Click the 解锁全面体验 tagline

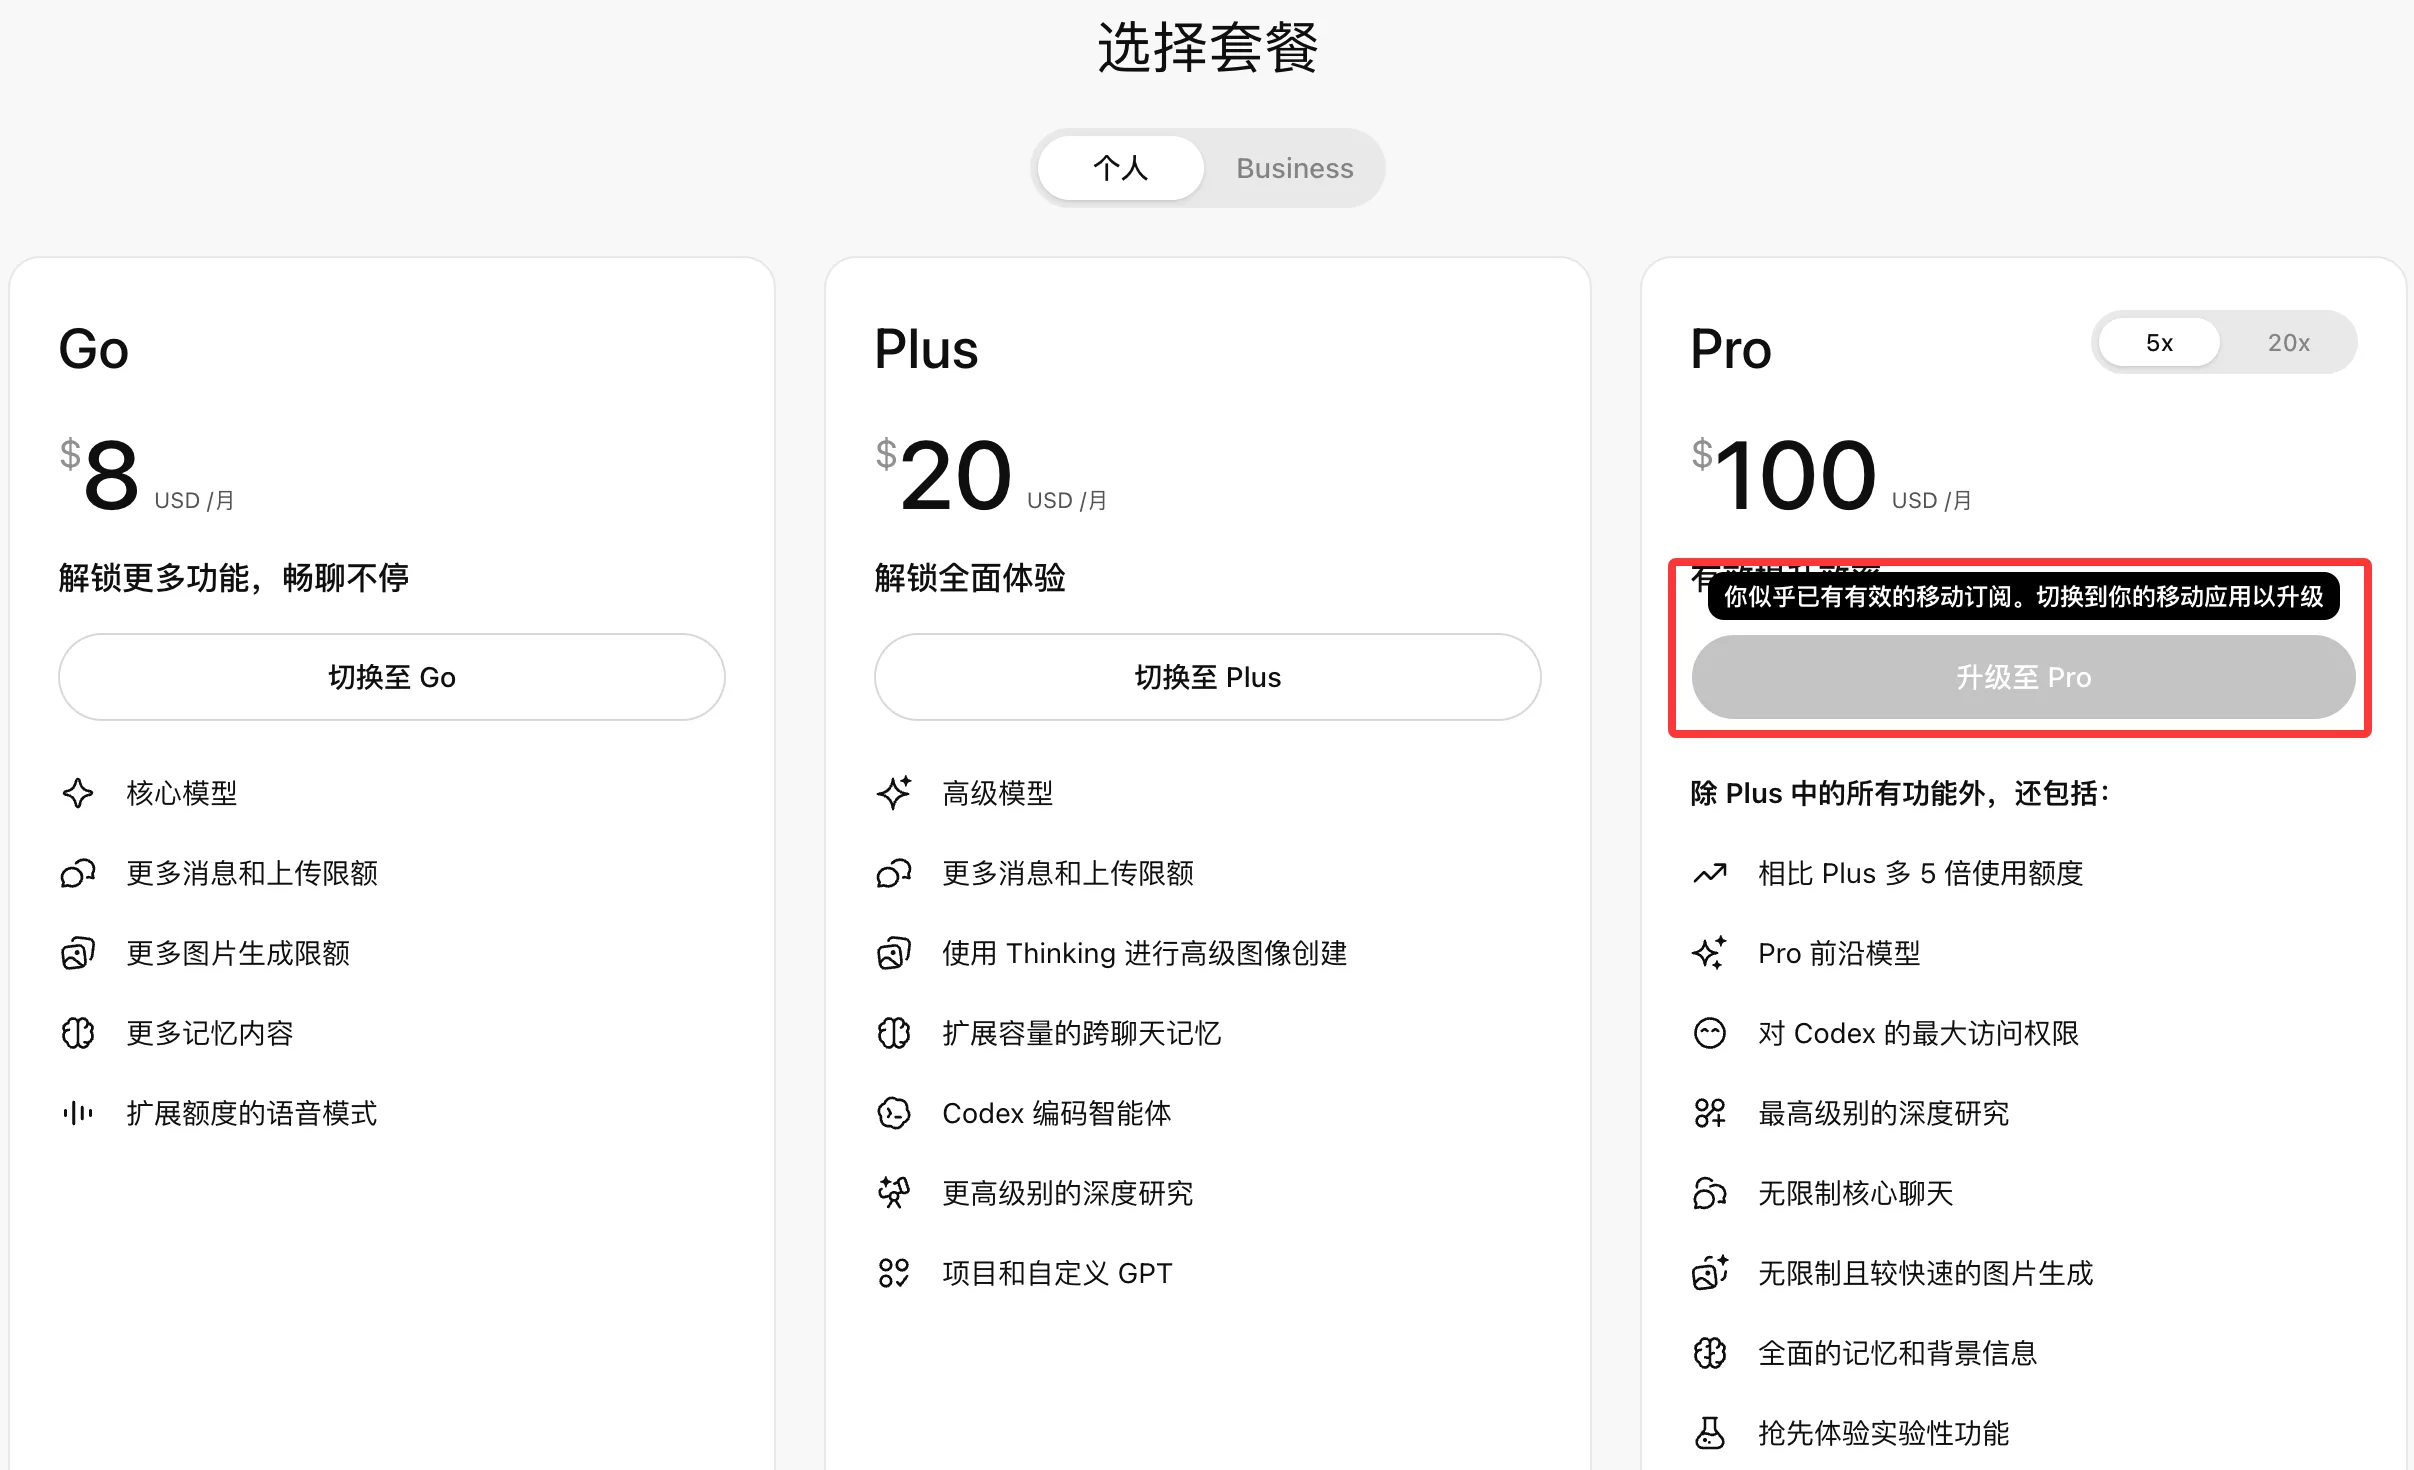970,578
